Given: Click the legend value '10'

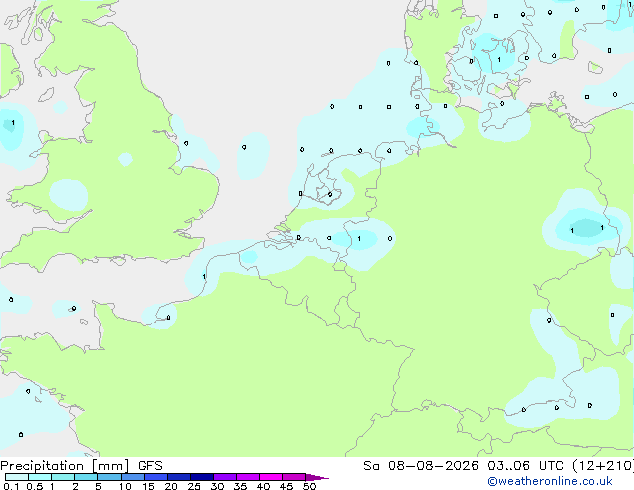Looking at the screenshot, I should [125, 486].
